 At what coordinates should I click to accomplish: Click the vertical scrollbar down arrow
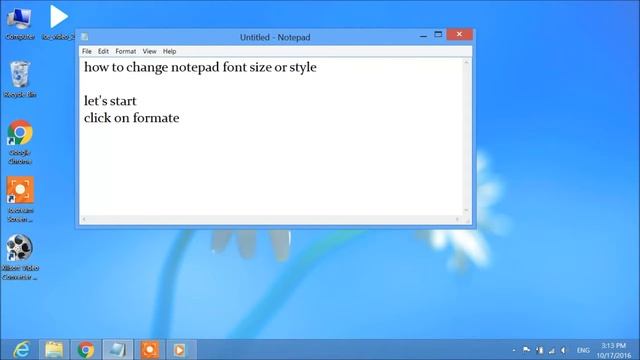(467, 211)
